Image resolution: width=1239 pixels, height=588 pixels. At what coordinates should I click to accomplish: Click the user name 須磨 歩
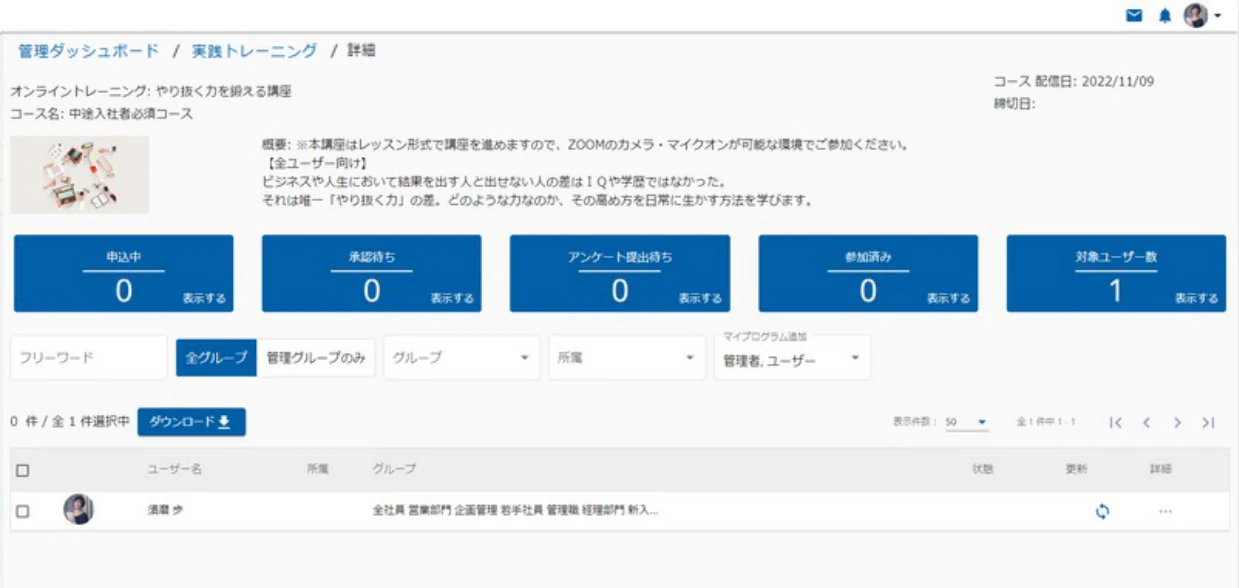click(x=165, y=511)
